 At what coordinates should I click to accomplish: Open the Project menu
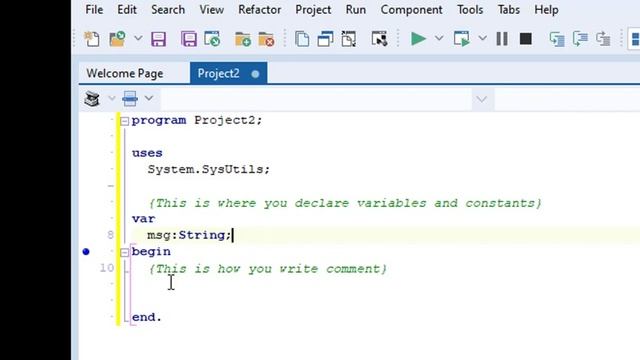[x=313, y=10]
